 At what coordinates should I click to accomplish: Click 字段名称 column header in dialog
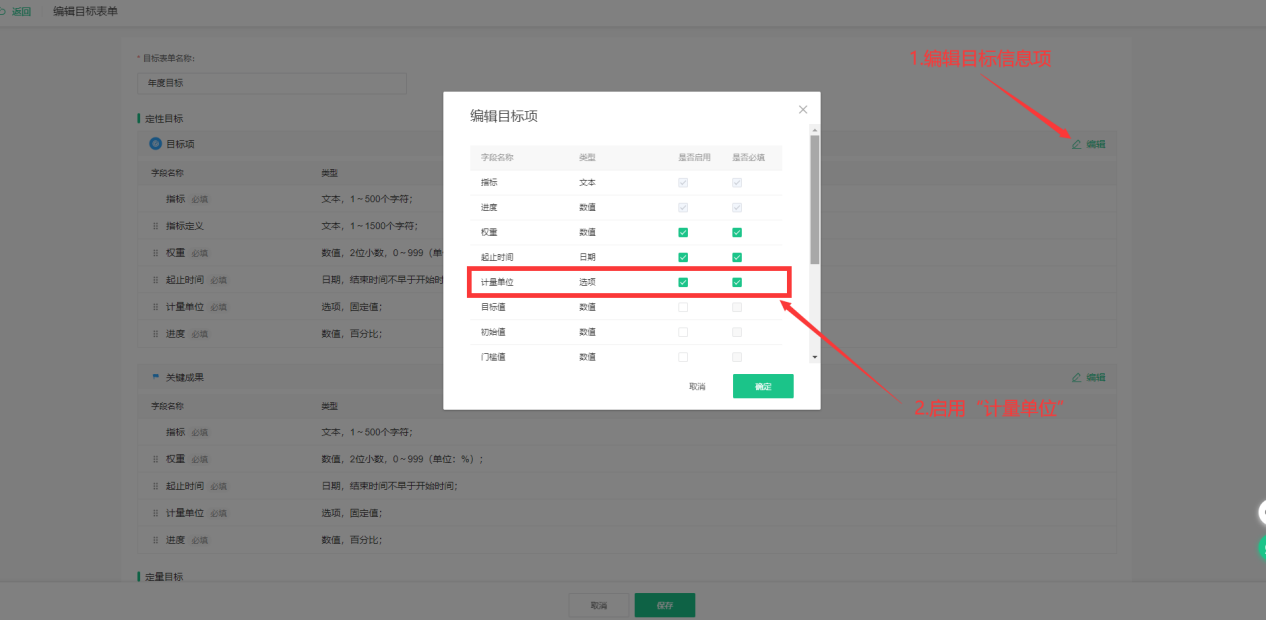(497, 158)
